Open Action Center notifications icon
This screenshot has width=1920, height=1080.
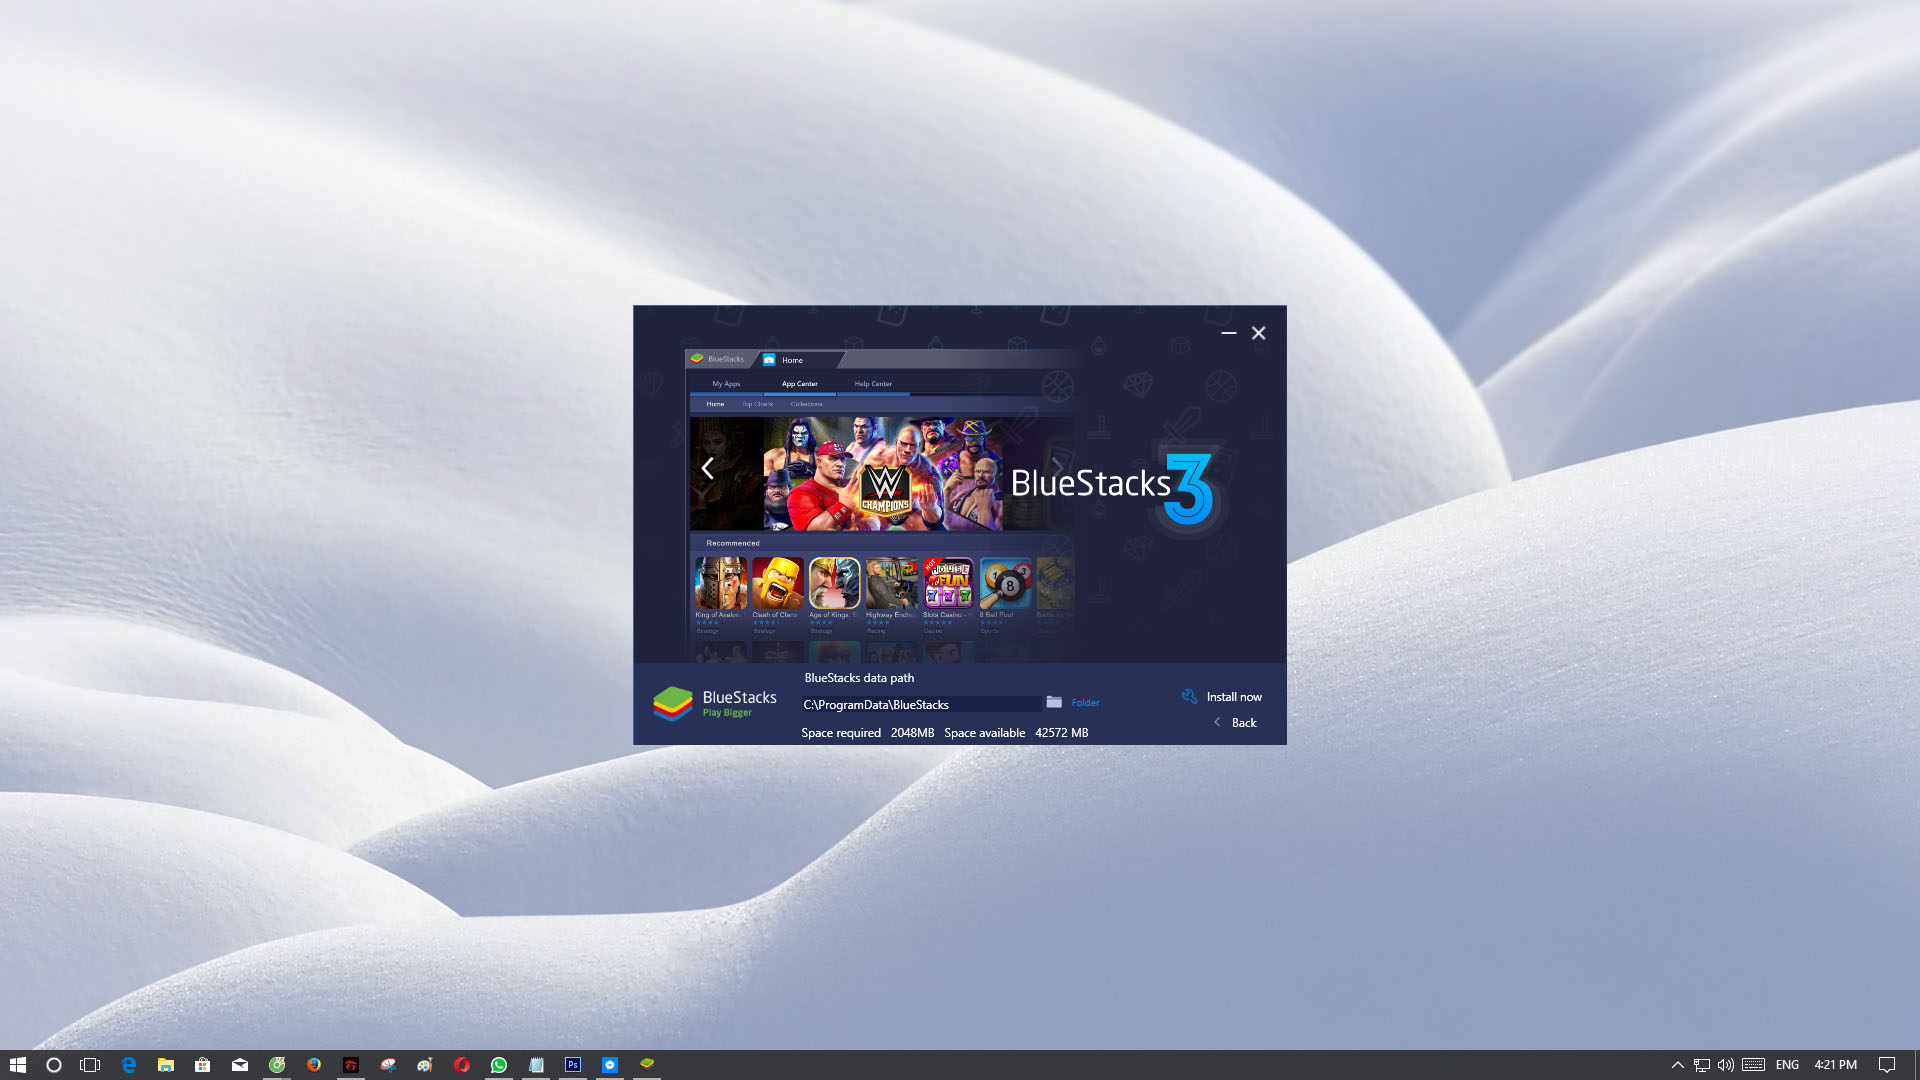pyautogui.click(x=1887, y=1065)
